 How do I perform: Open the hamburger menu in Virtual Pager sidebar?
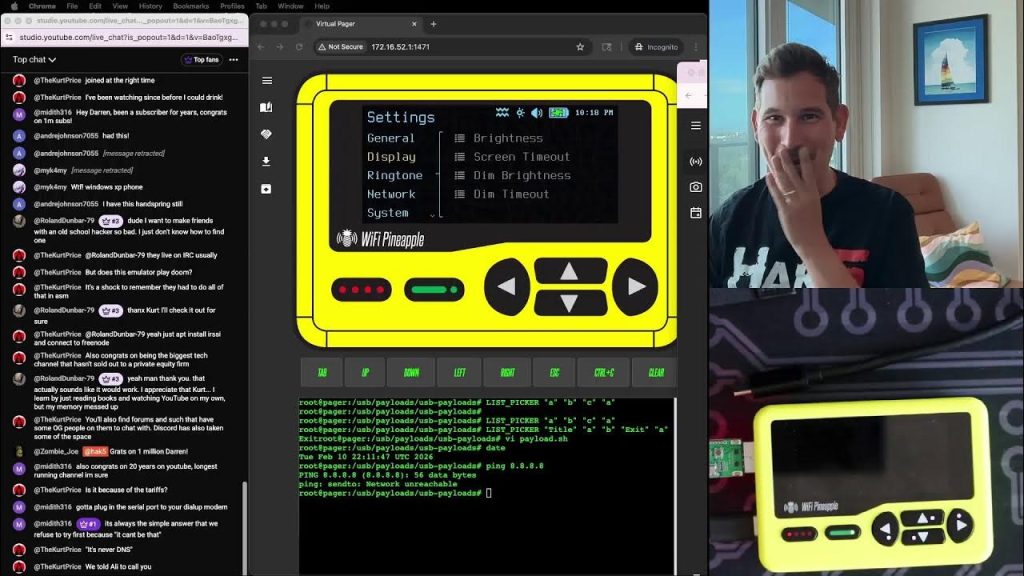point(267,80)
